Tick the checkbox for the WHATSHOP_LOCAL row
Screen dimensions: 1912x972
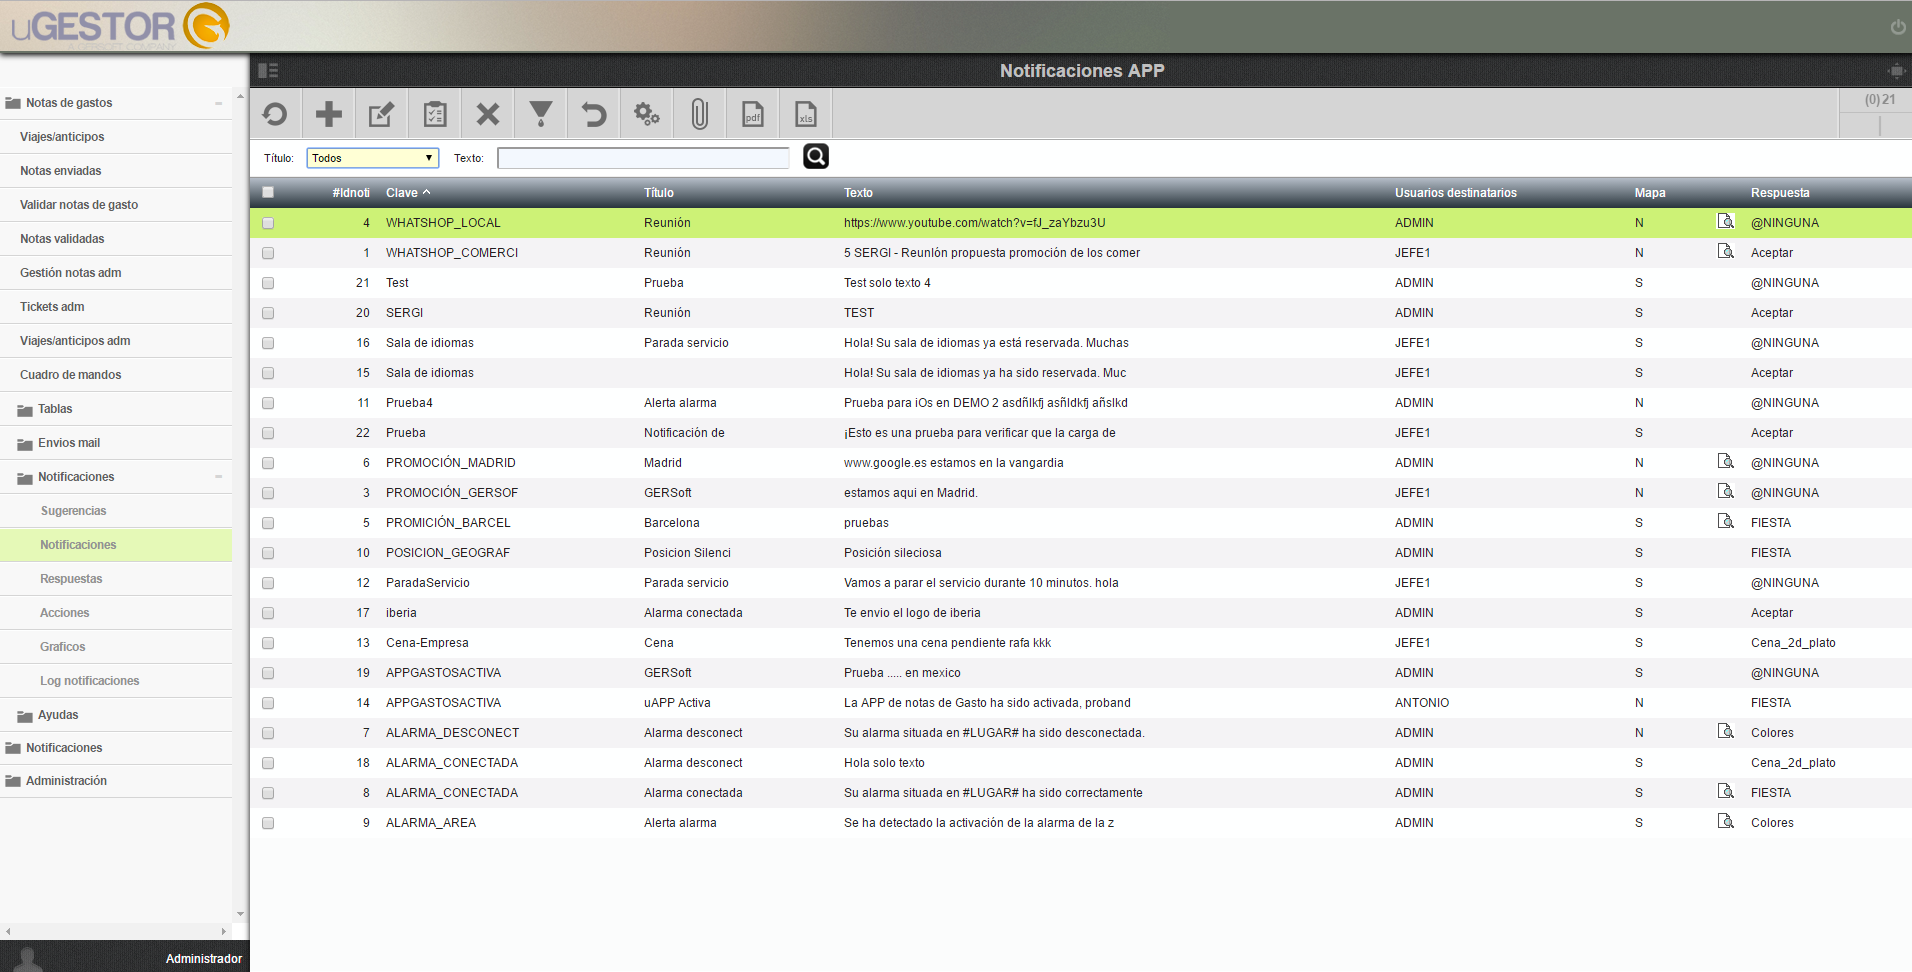268,223
